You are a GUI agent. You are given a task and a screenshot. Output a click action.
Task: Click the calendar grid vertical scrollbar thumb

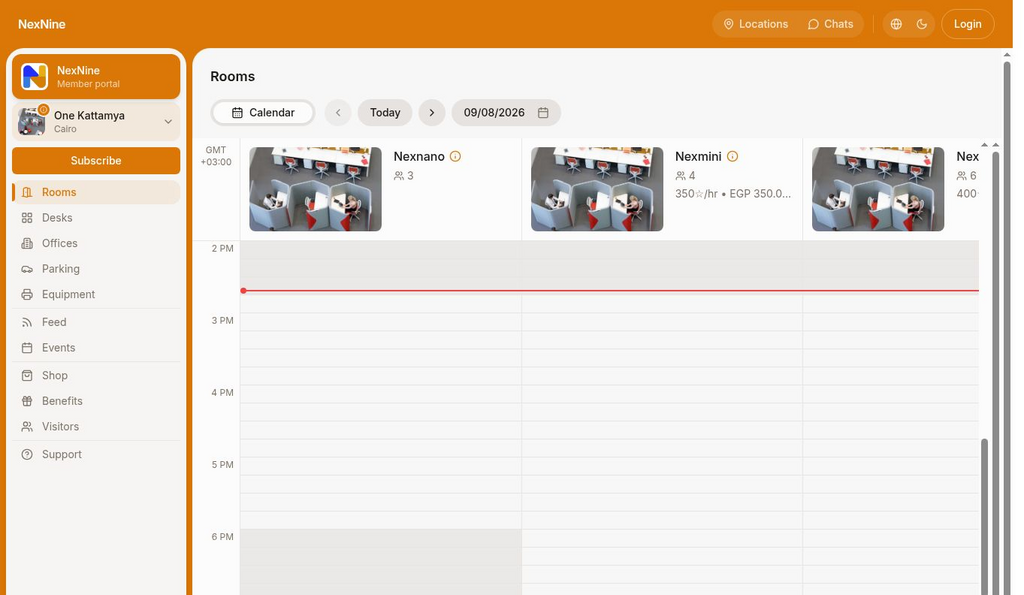coord(984,516)
